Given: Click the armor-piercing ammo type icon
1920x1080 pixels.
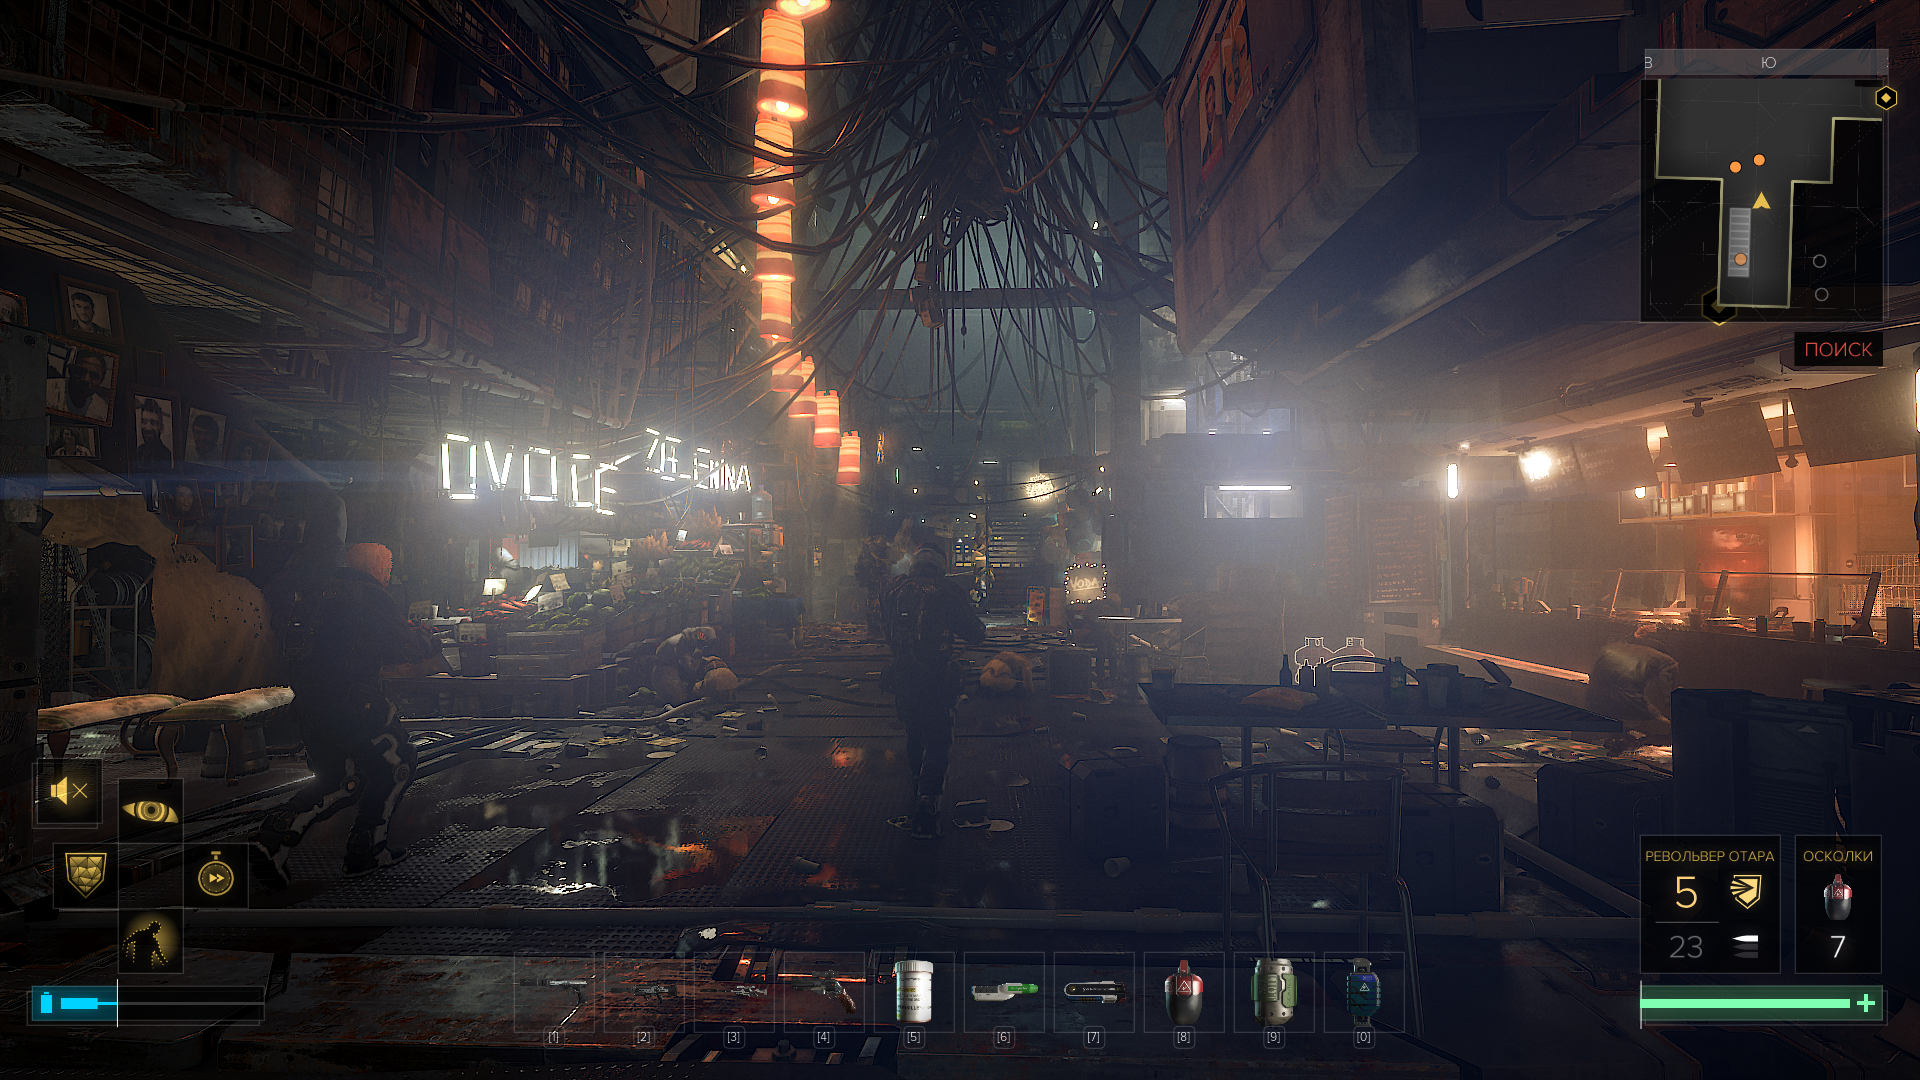Looking at the screenshot, I should (1746, 891).
